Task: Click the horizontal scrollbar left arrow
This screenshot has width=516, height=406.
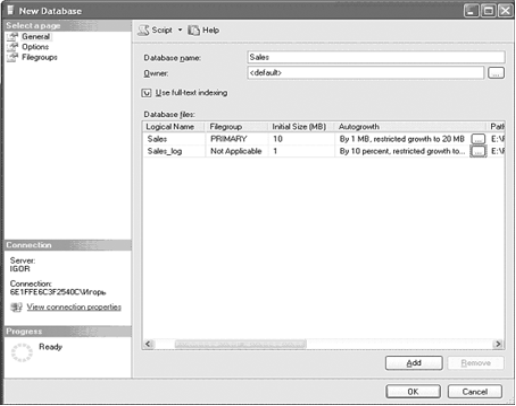Action: pyautogui.click(x=149, y=344)
